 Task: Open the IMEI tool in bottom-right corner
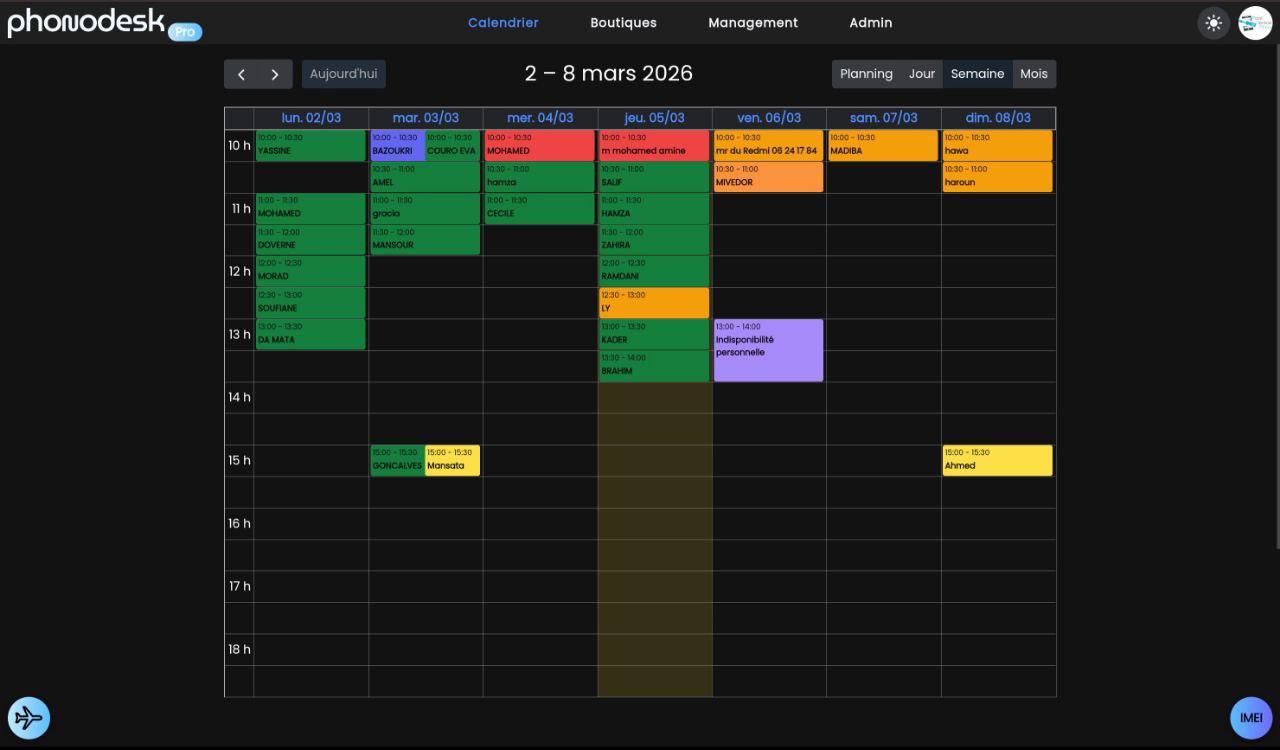tap(1251, 717)
